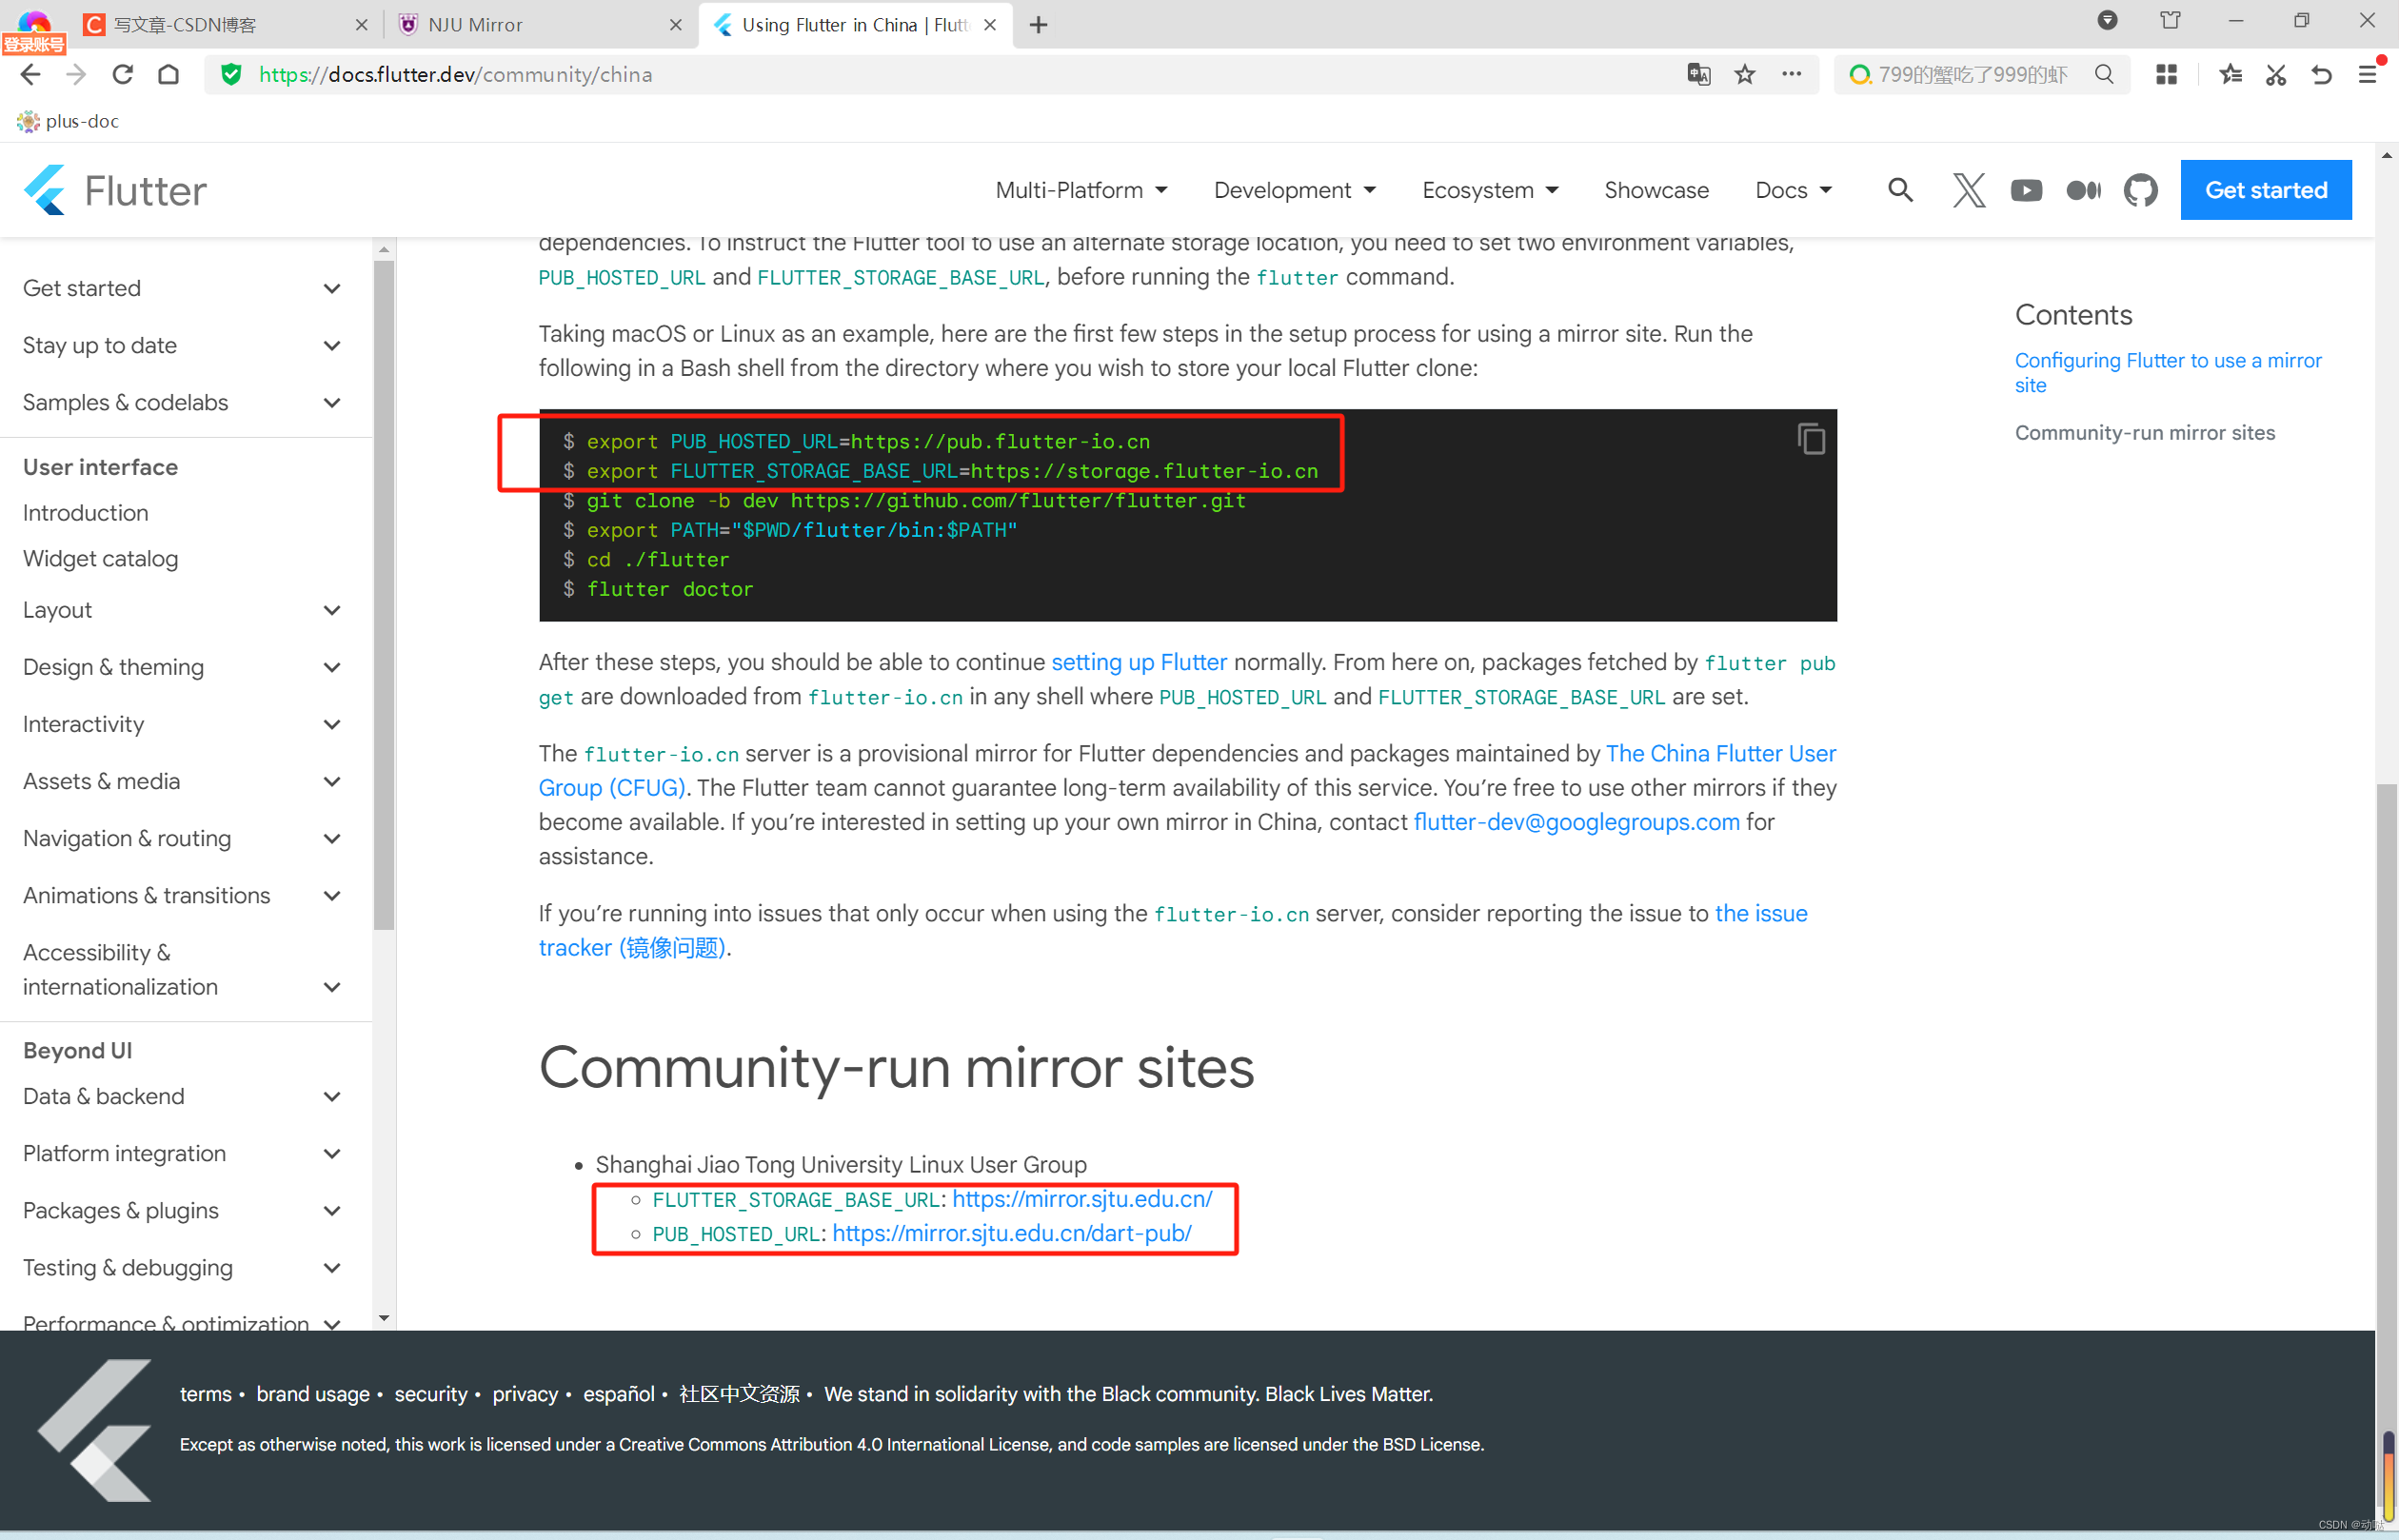Expand the Get started sidebar section
The width and height of the screenshot is (2399, 1540).
[x=332, y=288]
